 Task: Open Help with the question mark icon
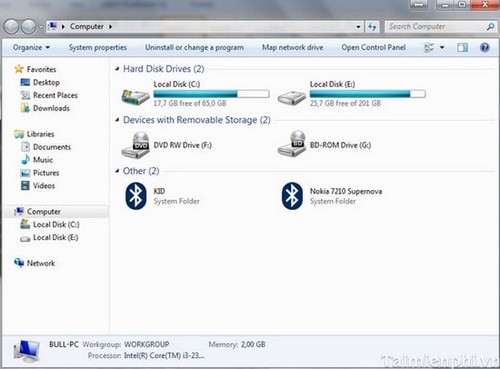pyautogui.click(x=485, y=47)
